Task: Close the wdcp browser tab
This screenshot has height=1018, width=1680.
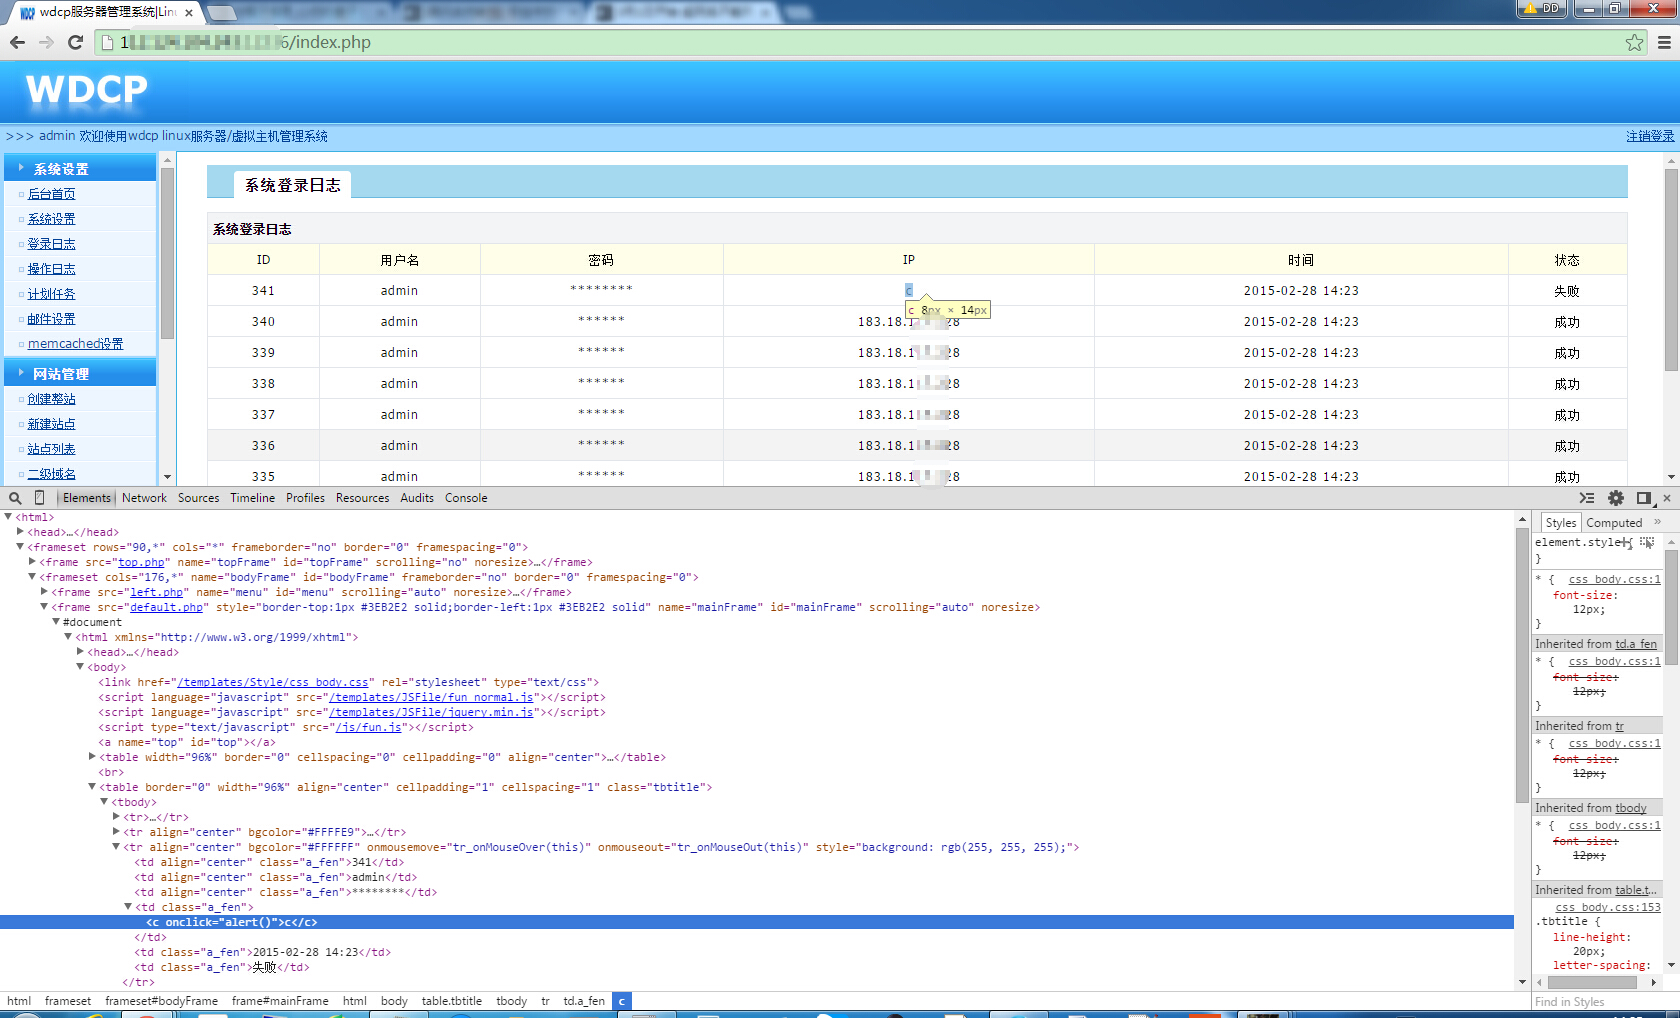Action: pos(189,13)
